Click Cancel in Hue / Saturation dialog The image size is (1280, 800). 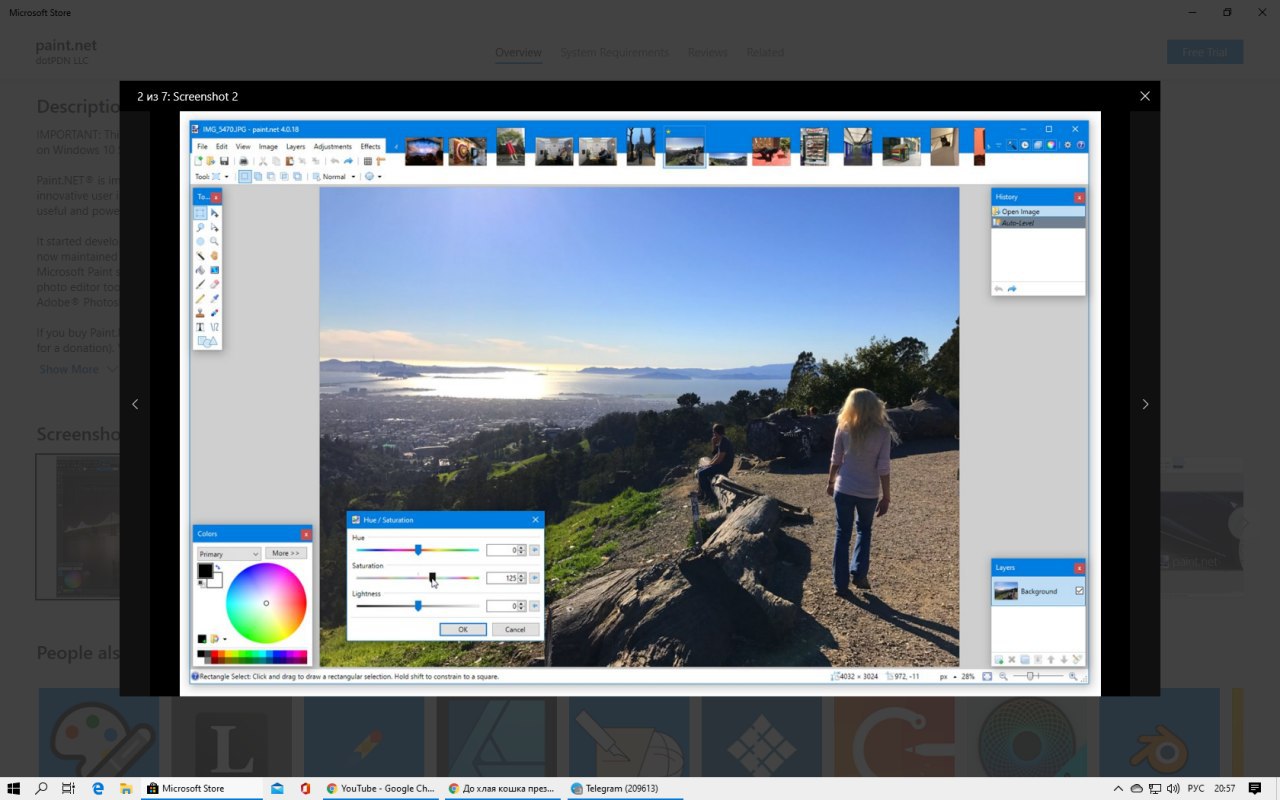[x=515, y=629]
